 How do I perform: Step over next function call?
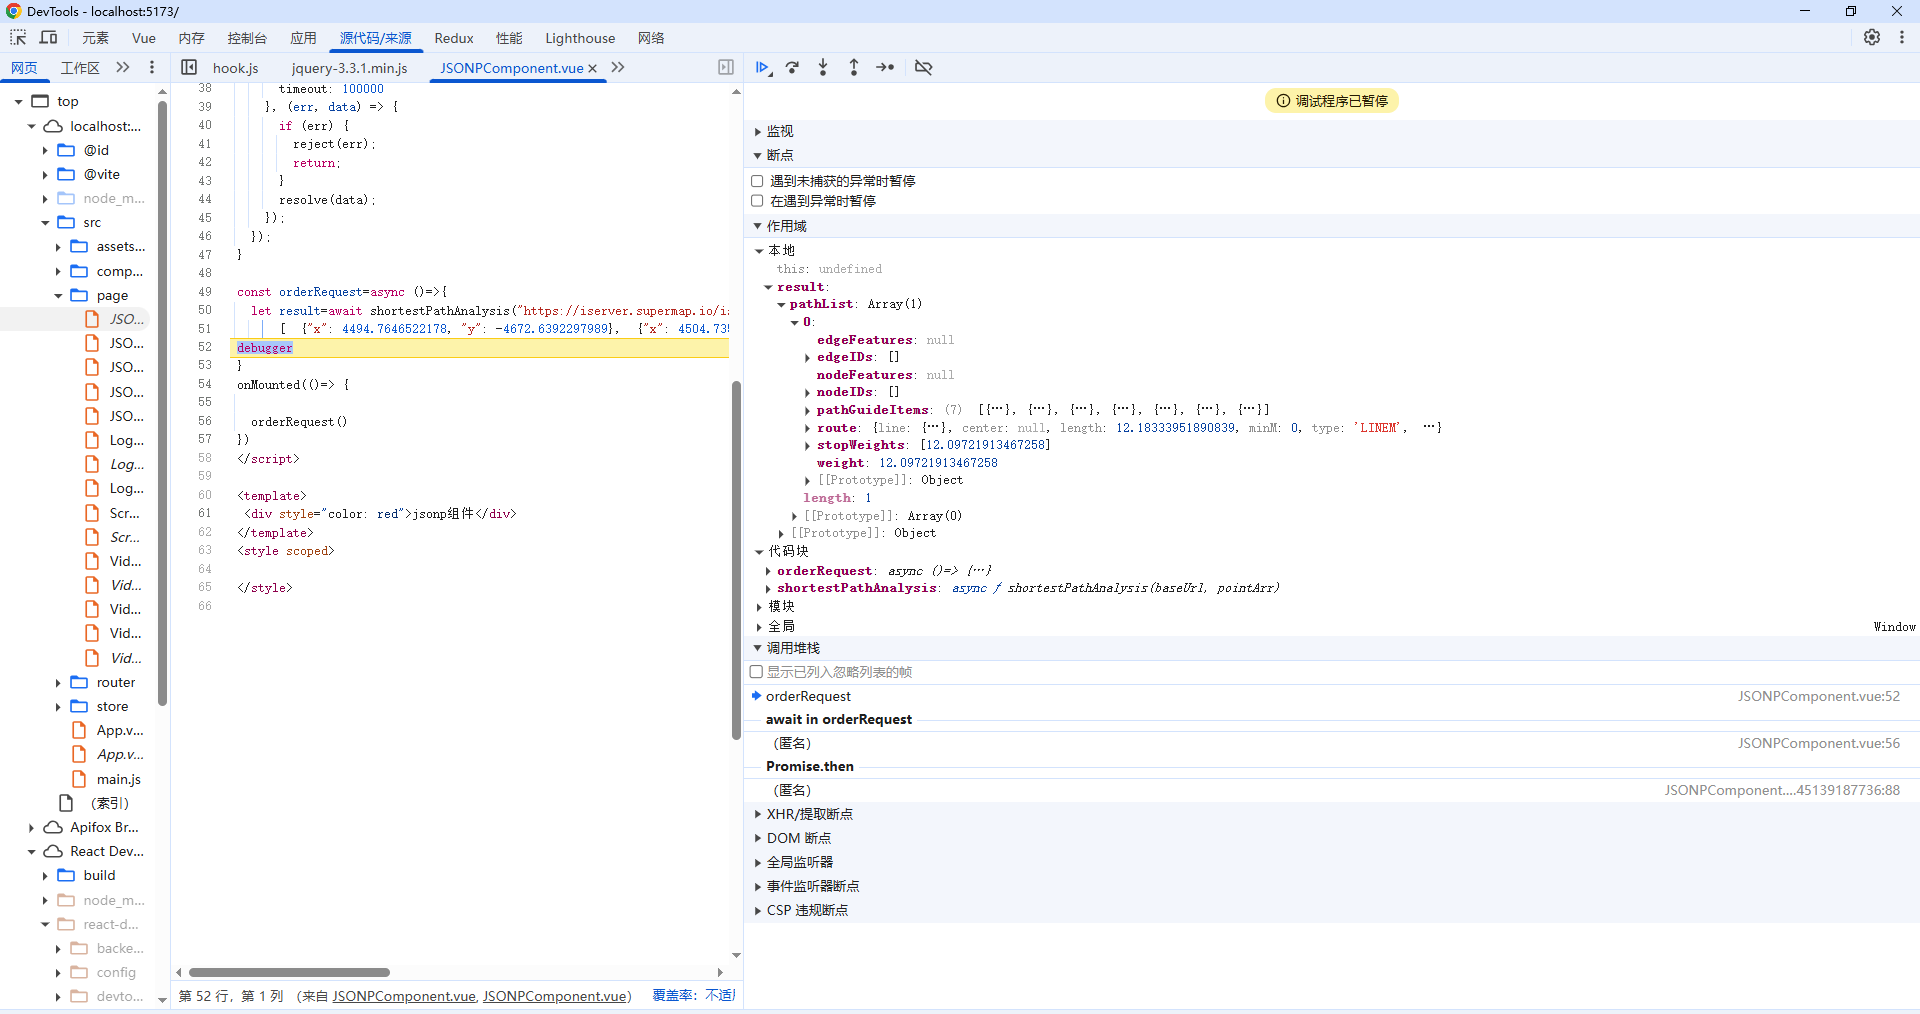click(x=793, y=67)
